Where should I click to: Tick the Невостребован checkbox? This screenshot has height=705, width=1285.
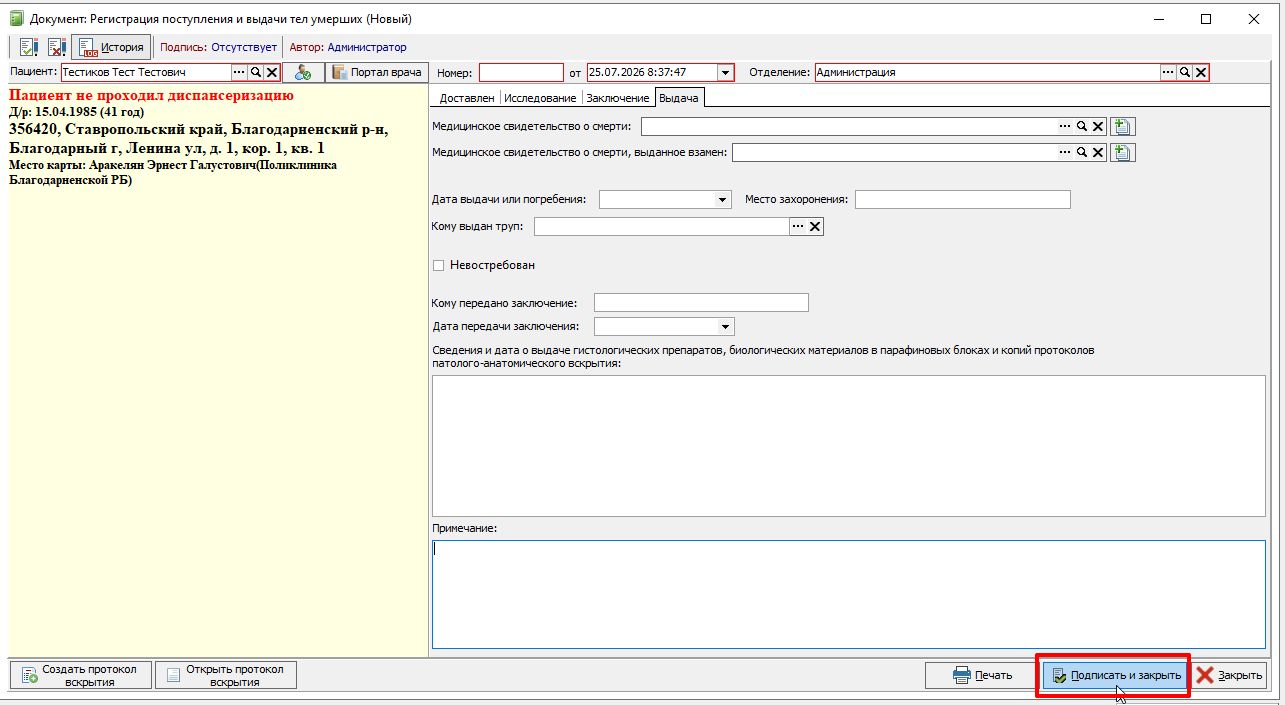coord(438,265)
